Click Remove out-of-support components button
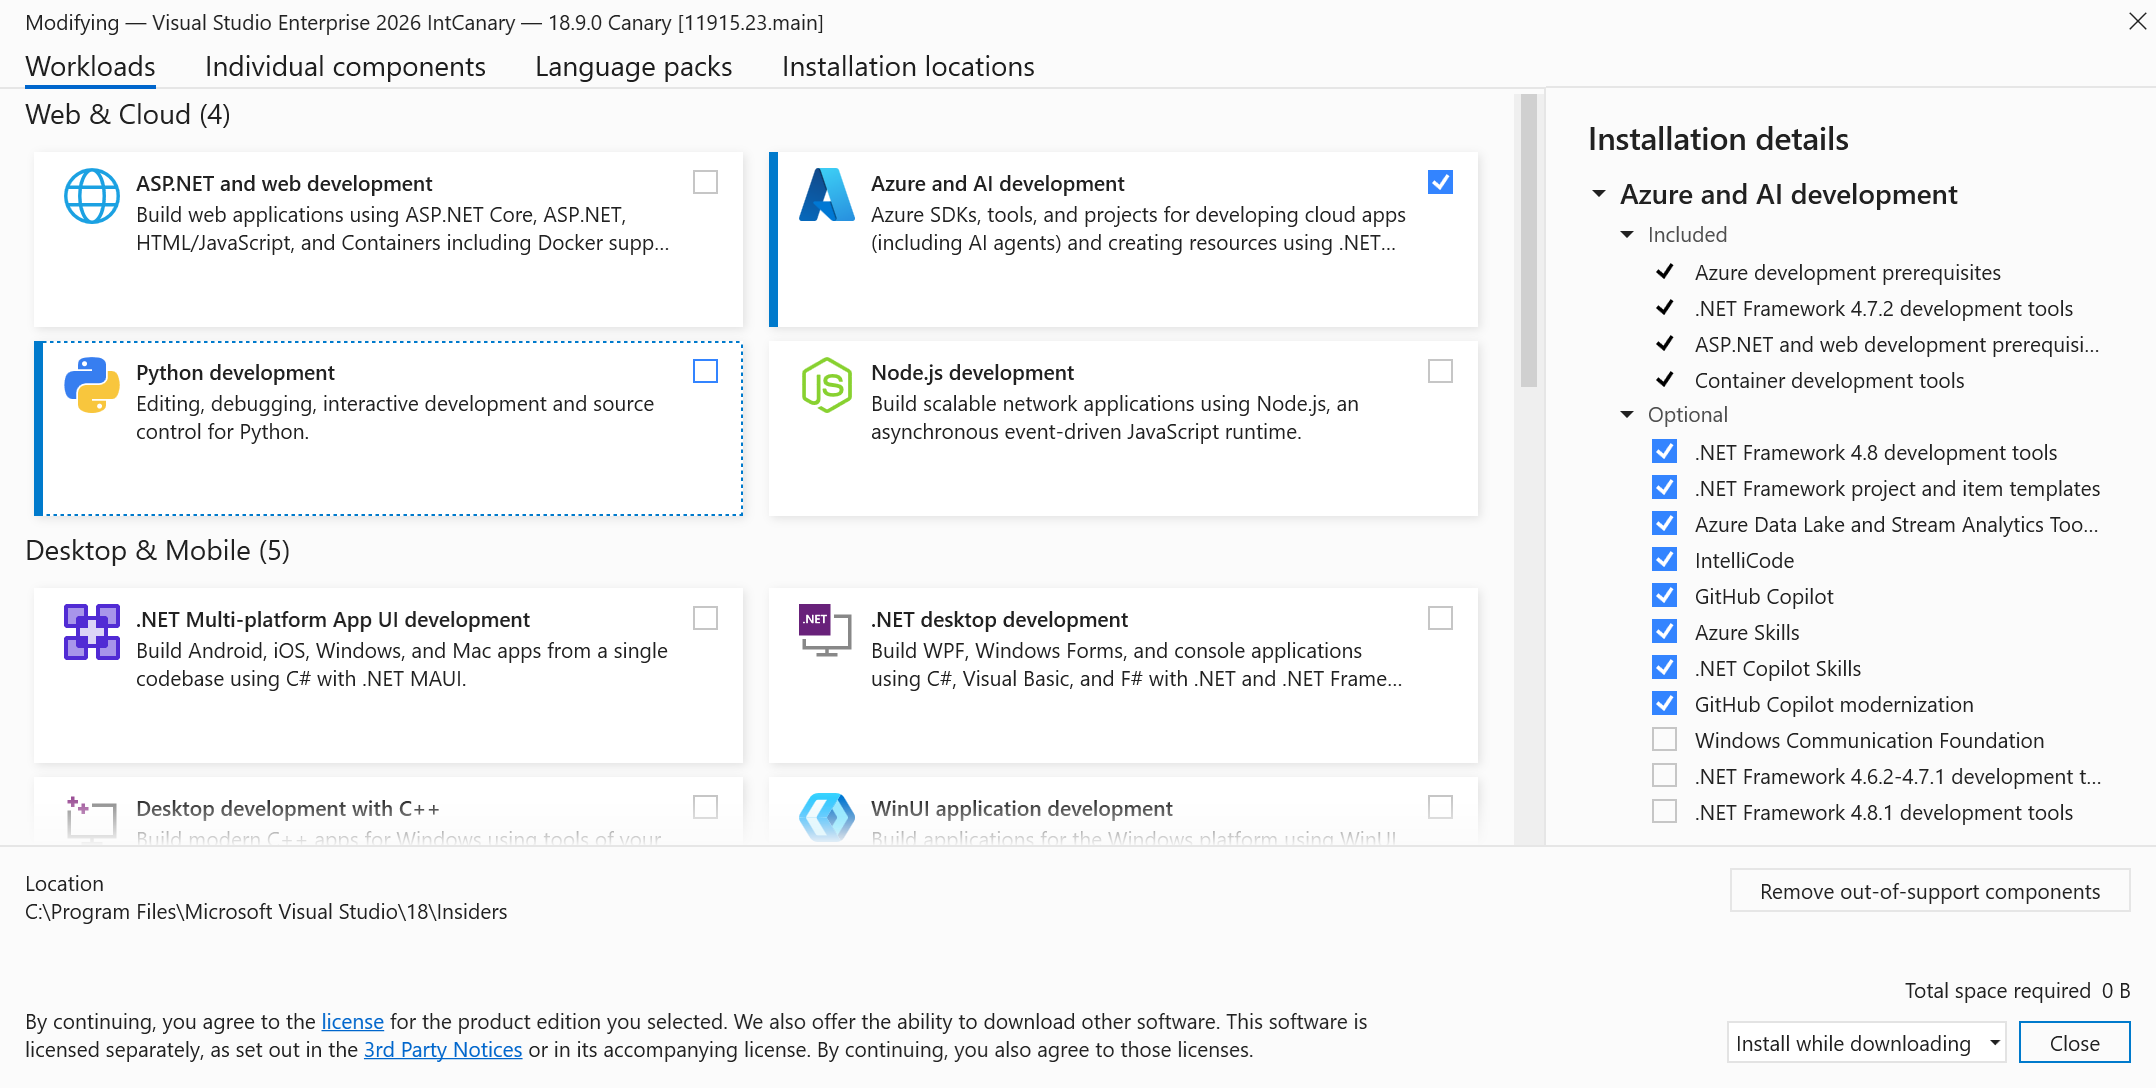Screen dimensions: 2156x1088 [1930, 891]
